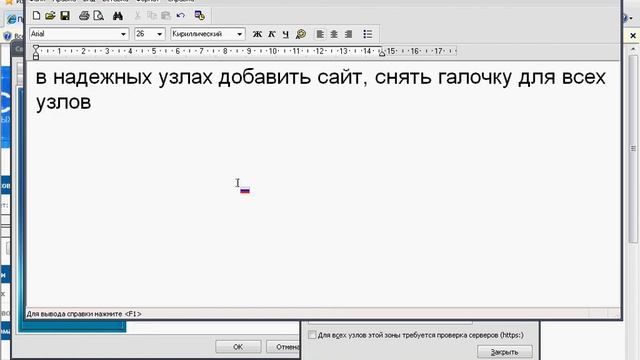This screenshot has width=640, height=360.
Task: Place cursor at the word 'узлов' on line two
Action: tap(63, 102)
